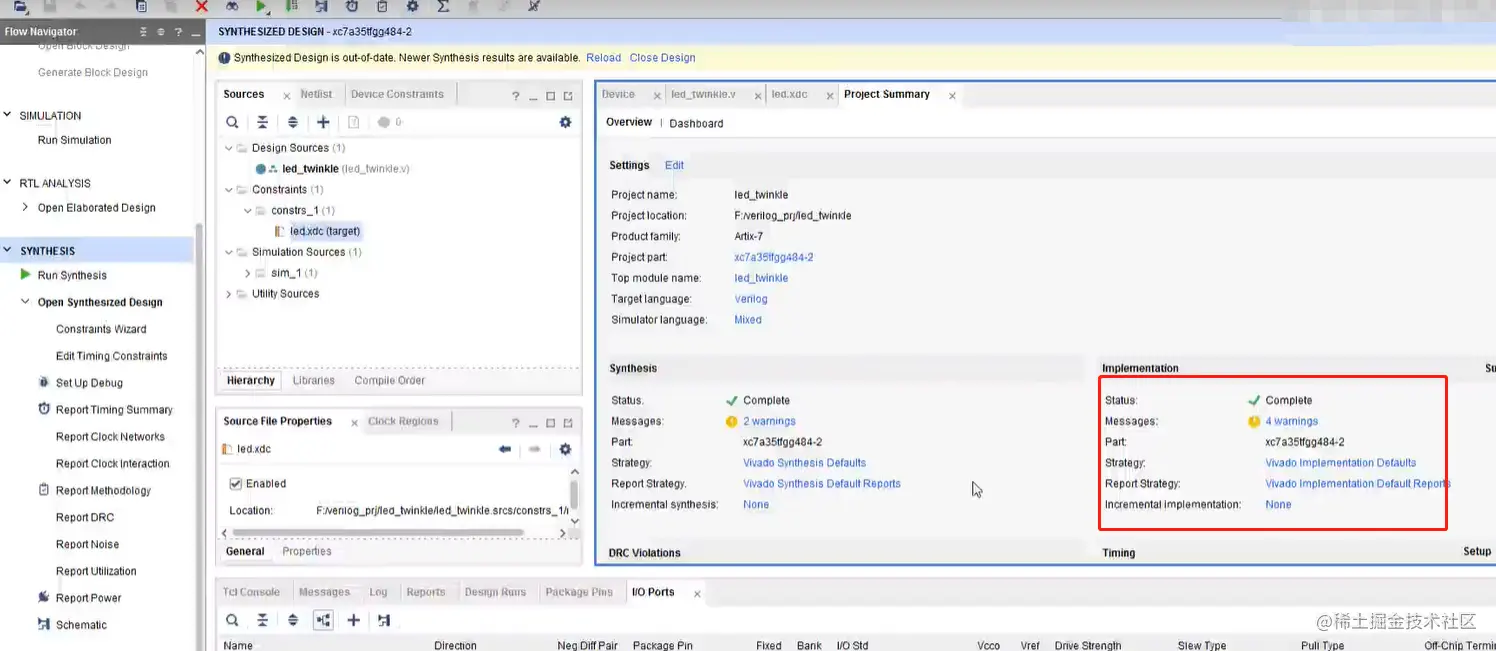
Task: Click Vivado Synthesis Defaults strategy link
Action: [804, 463]
